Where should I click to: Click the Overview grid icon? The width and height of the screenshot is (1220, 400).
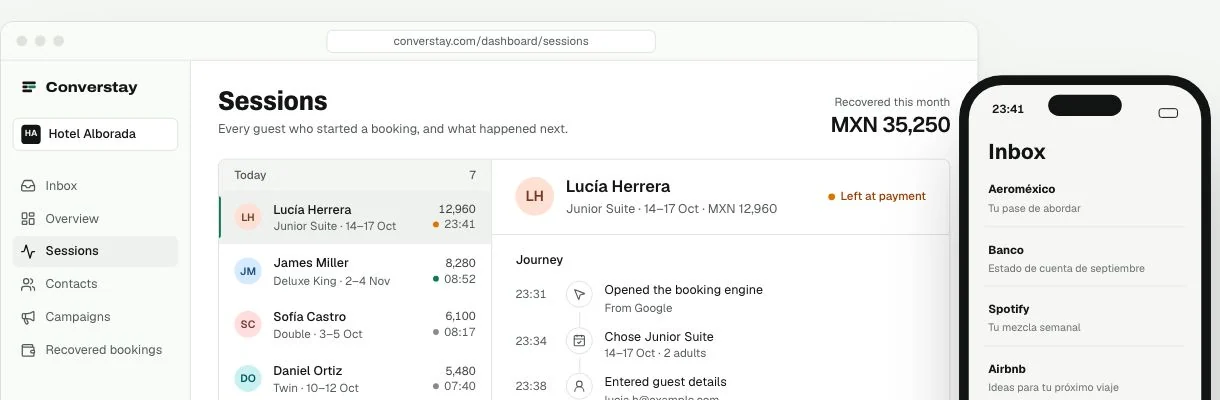[x=28, y=219]
